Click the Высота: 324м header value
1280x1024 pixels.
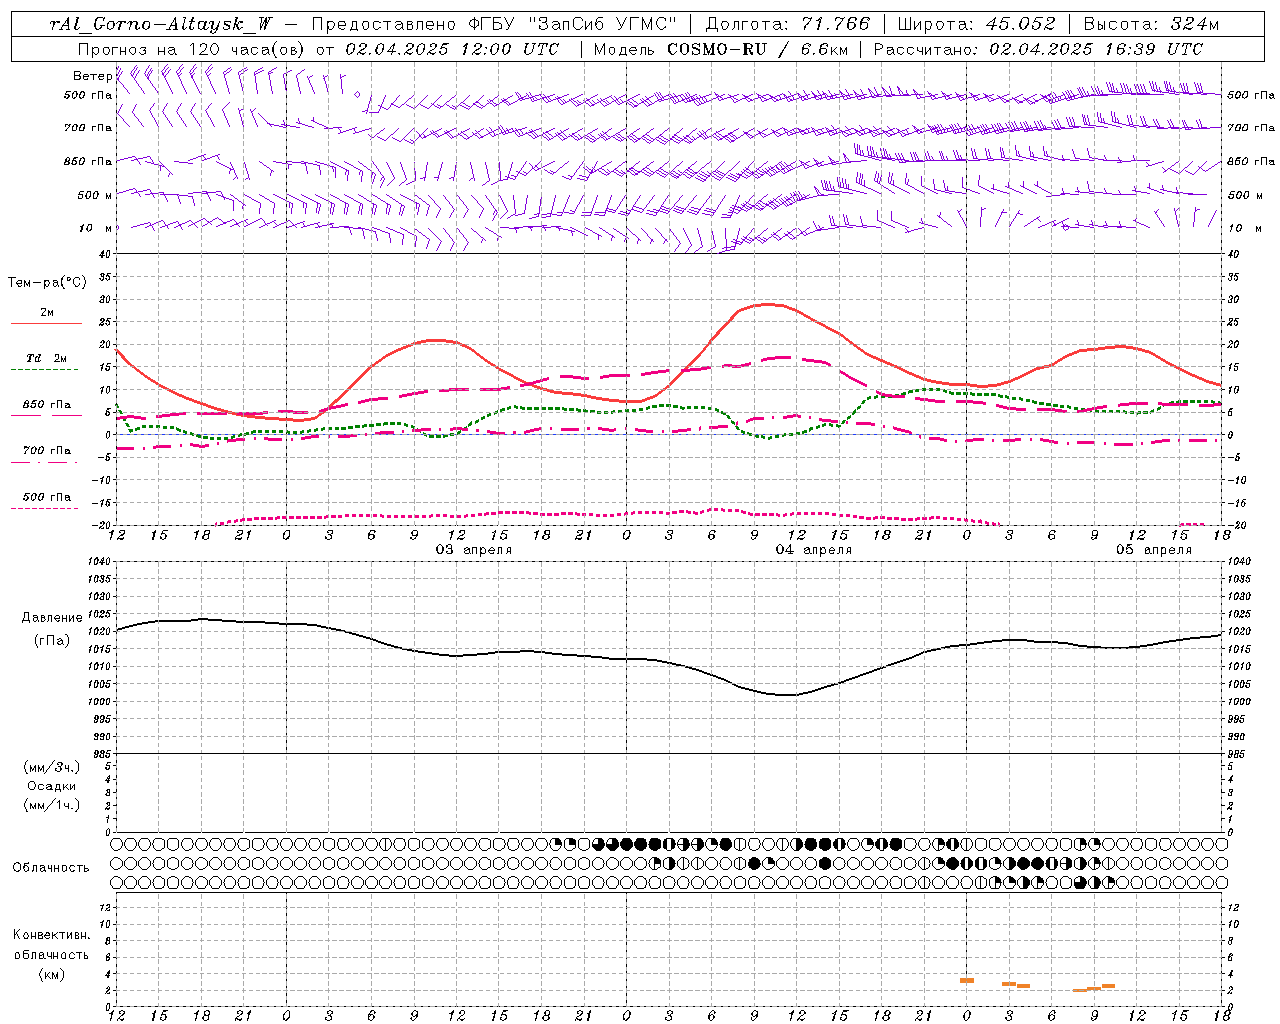click(x=1150, y=24)
